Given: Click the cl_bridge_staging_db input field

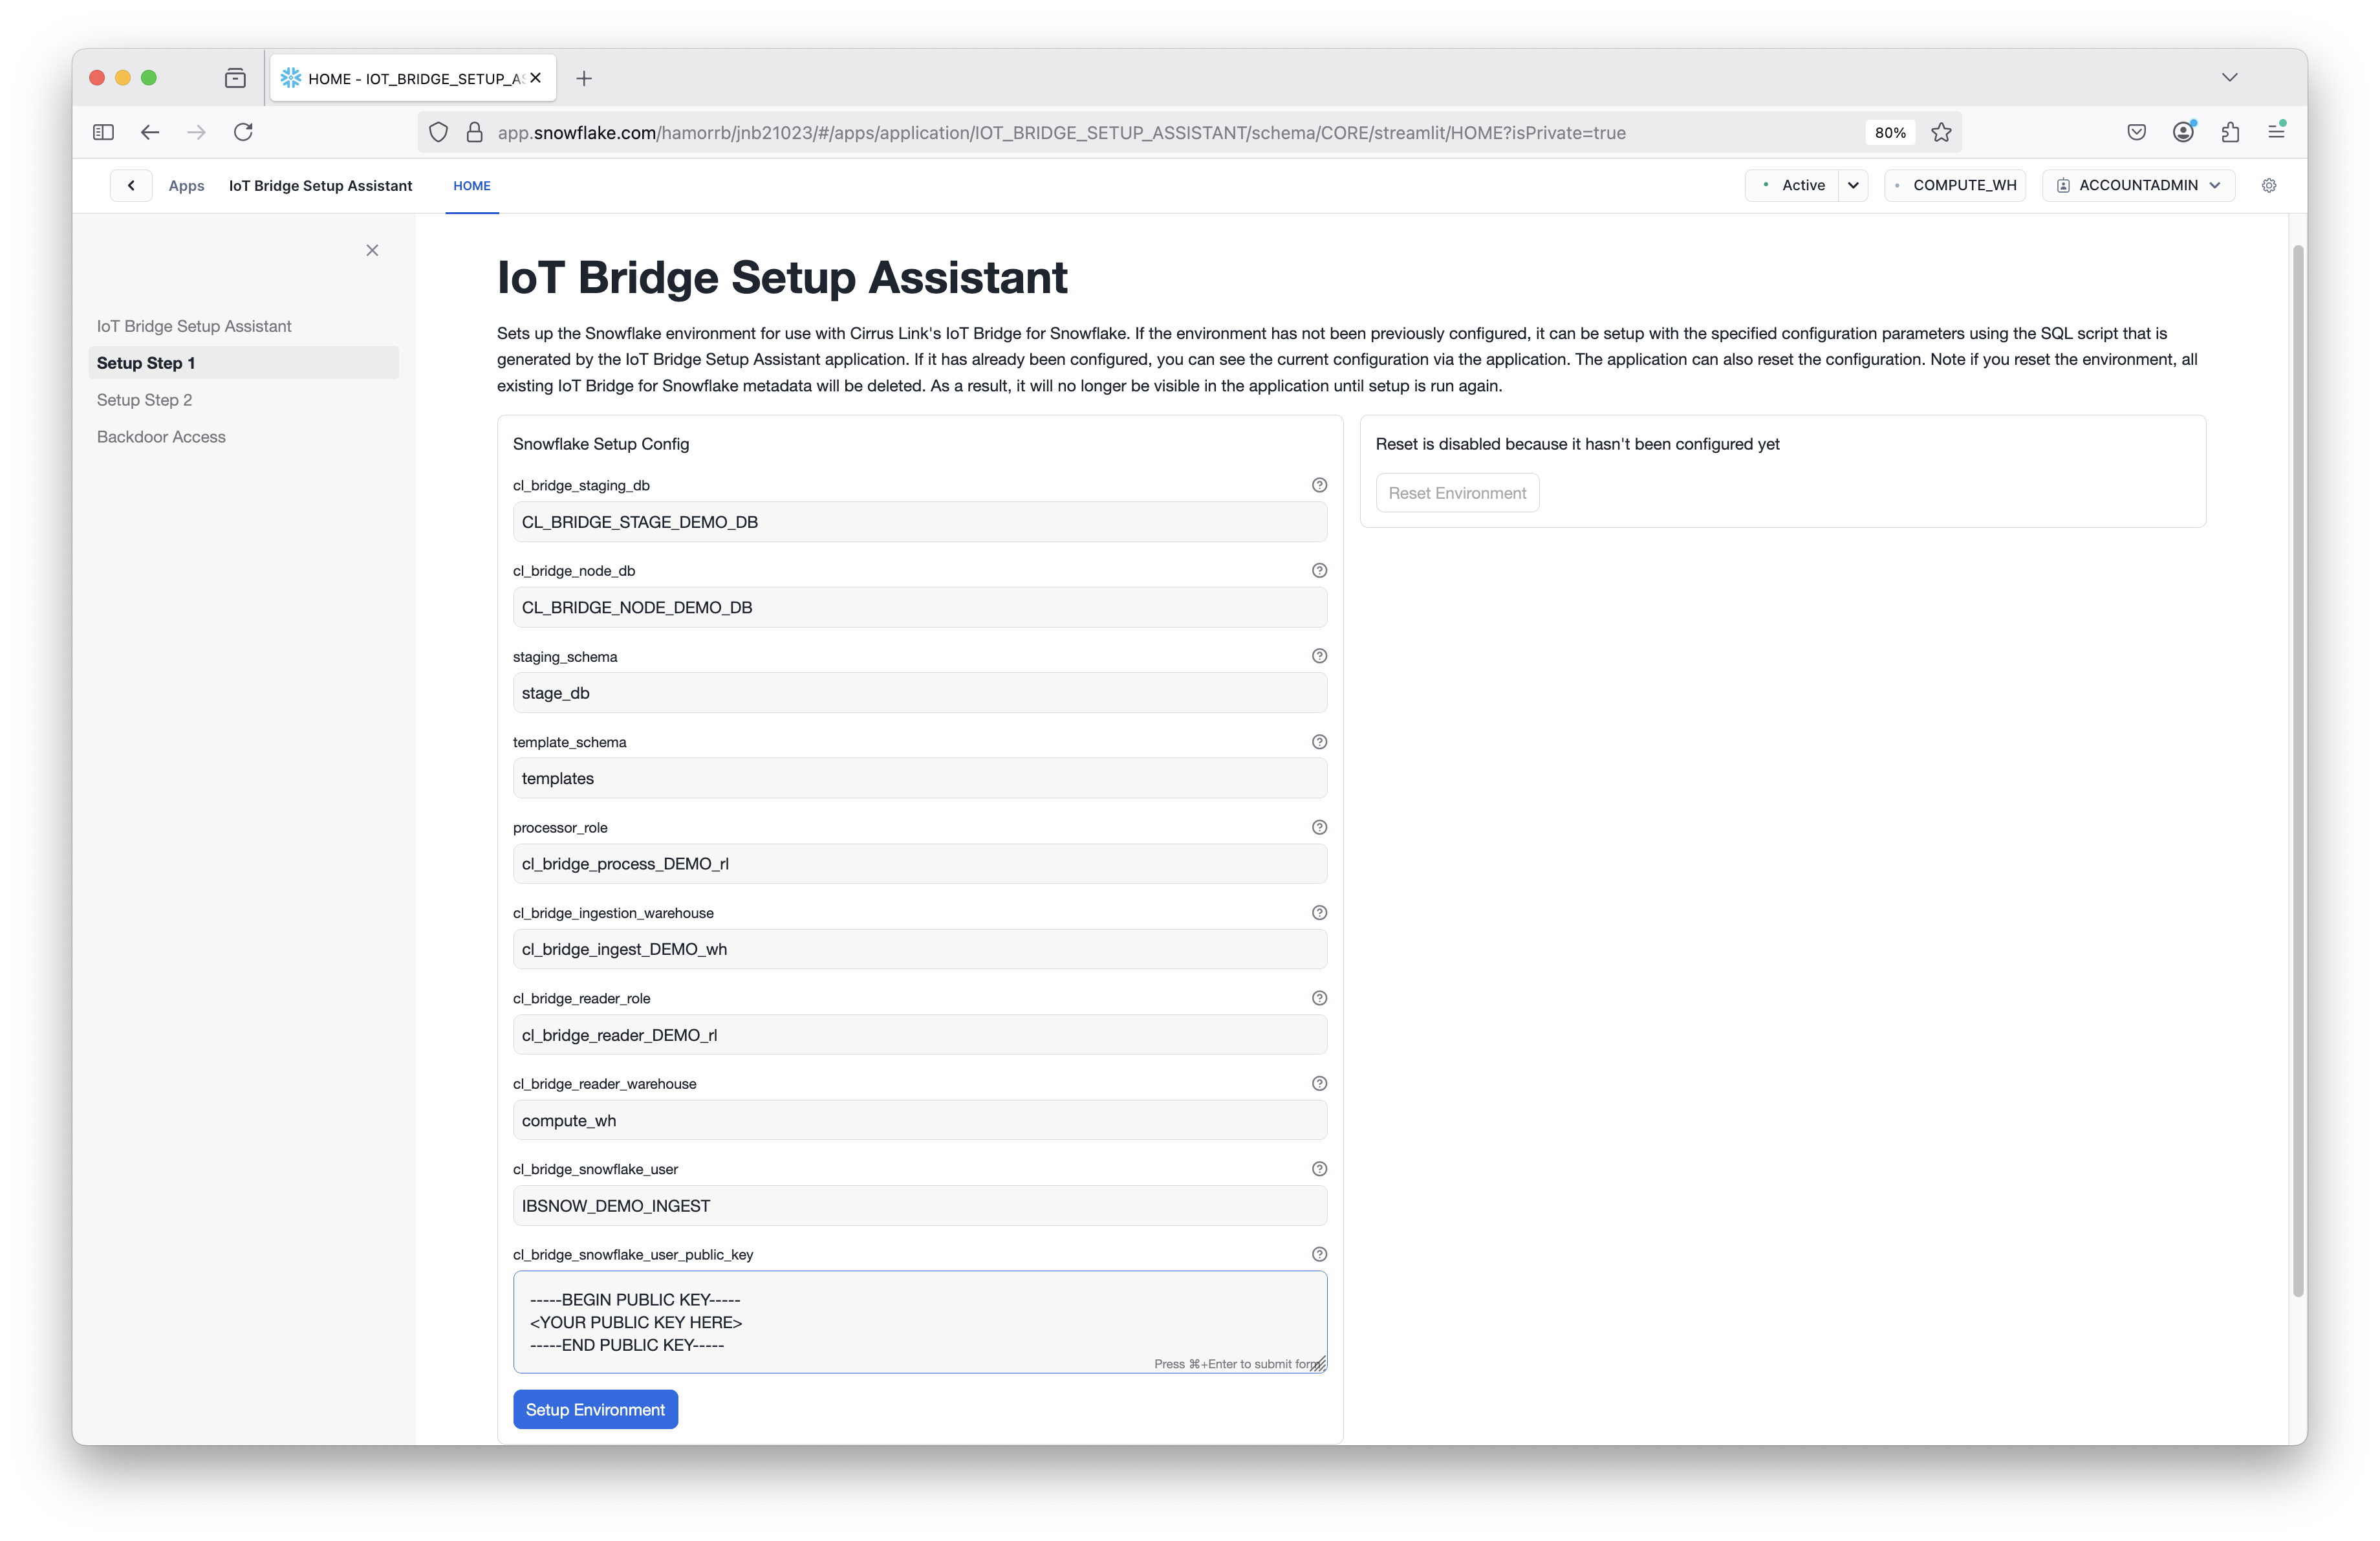Looking at the screenshot, I should [920, 522].
